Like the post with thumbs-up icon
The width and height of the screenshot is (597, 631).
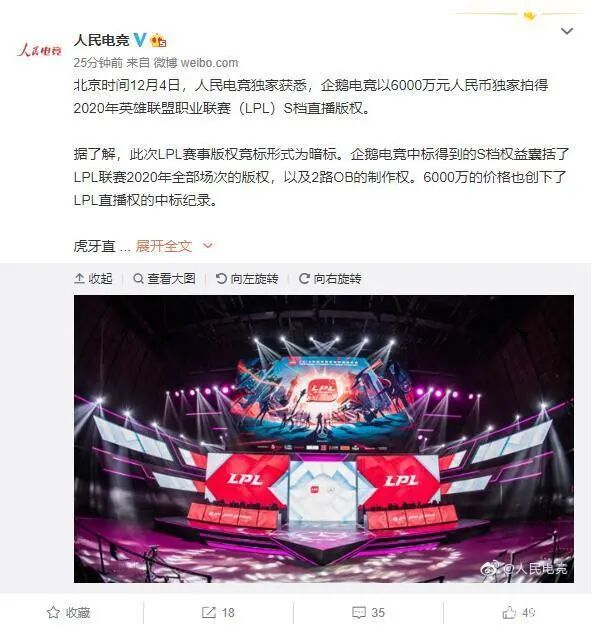point(519,613)
